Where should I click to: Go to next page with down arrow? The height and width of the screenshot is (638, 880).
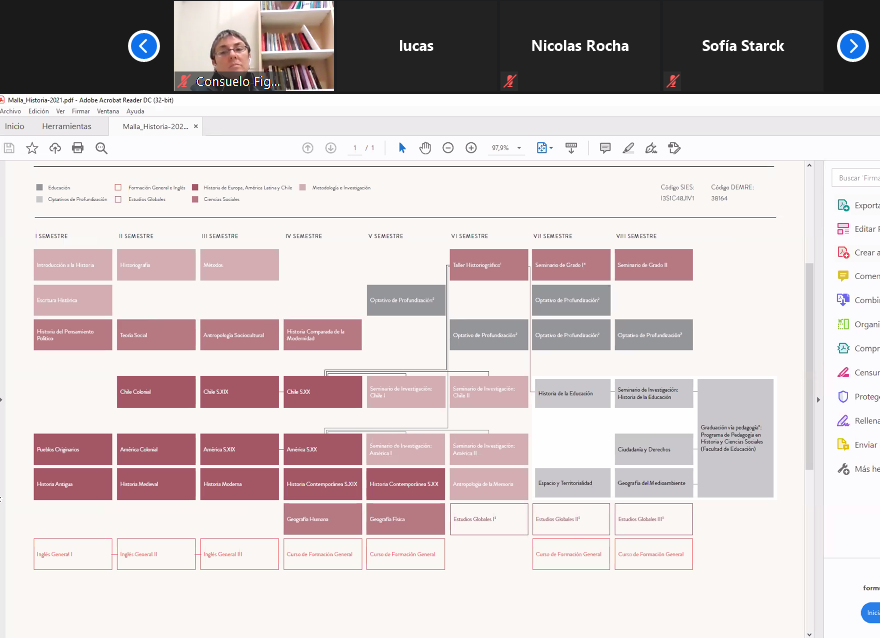point(331,148)
